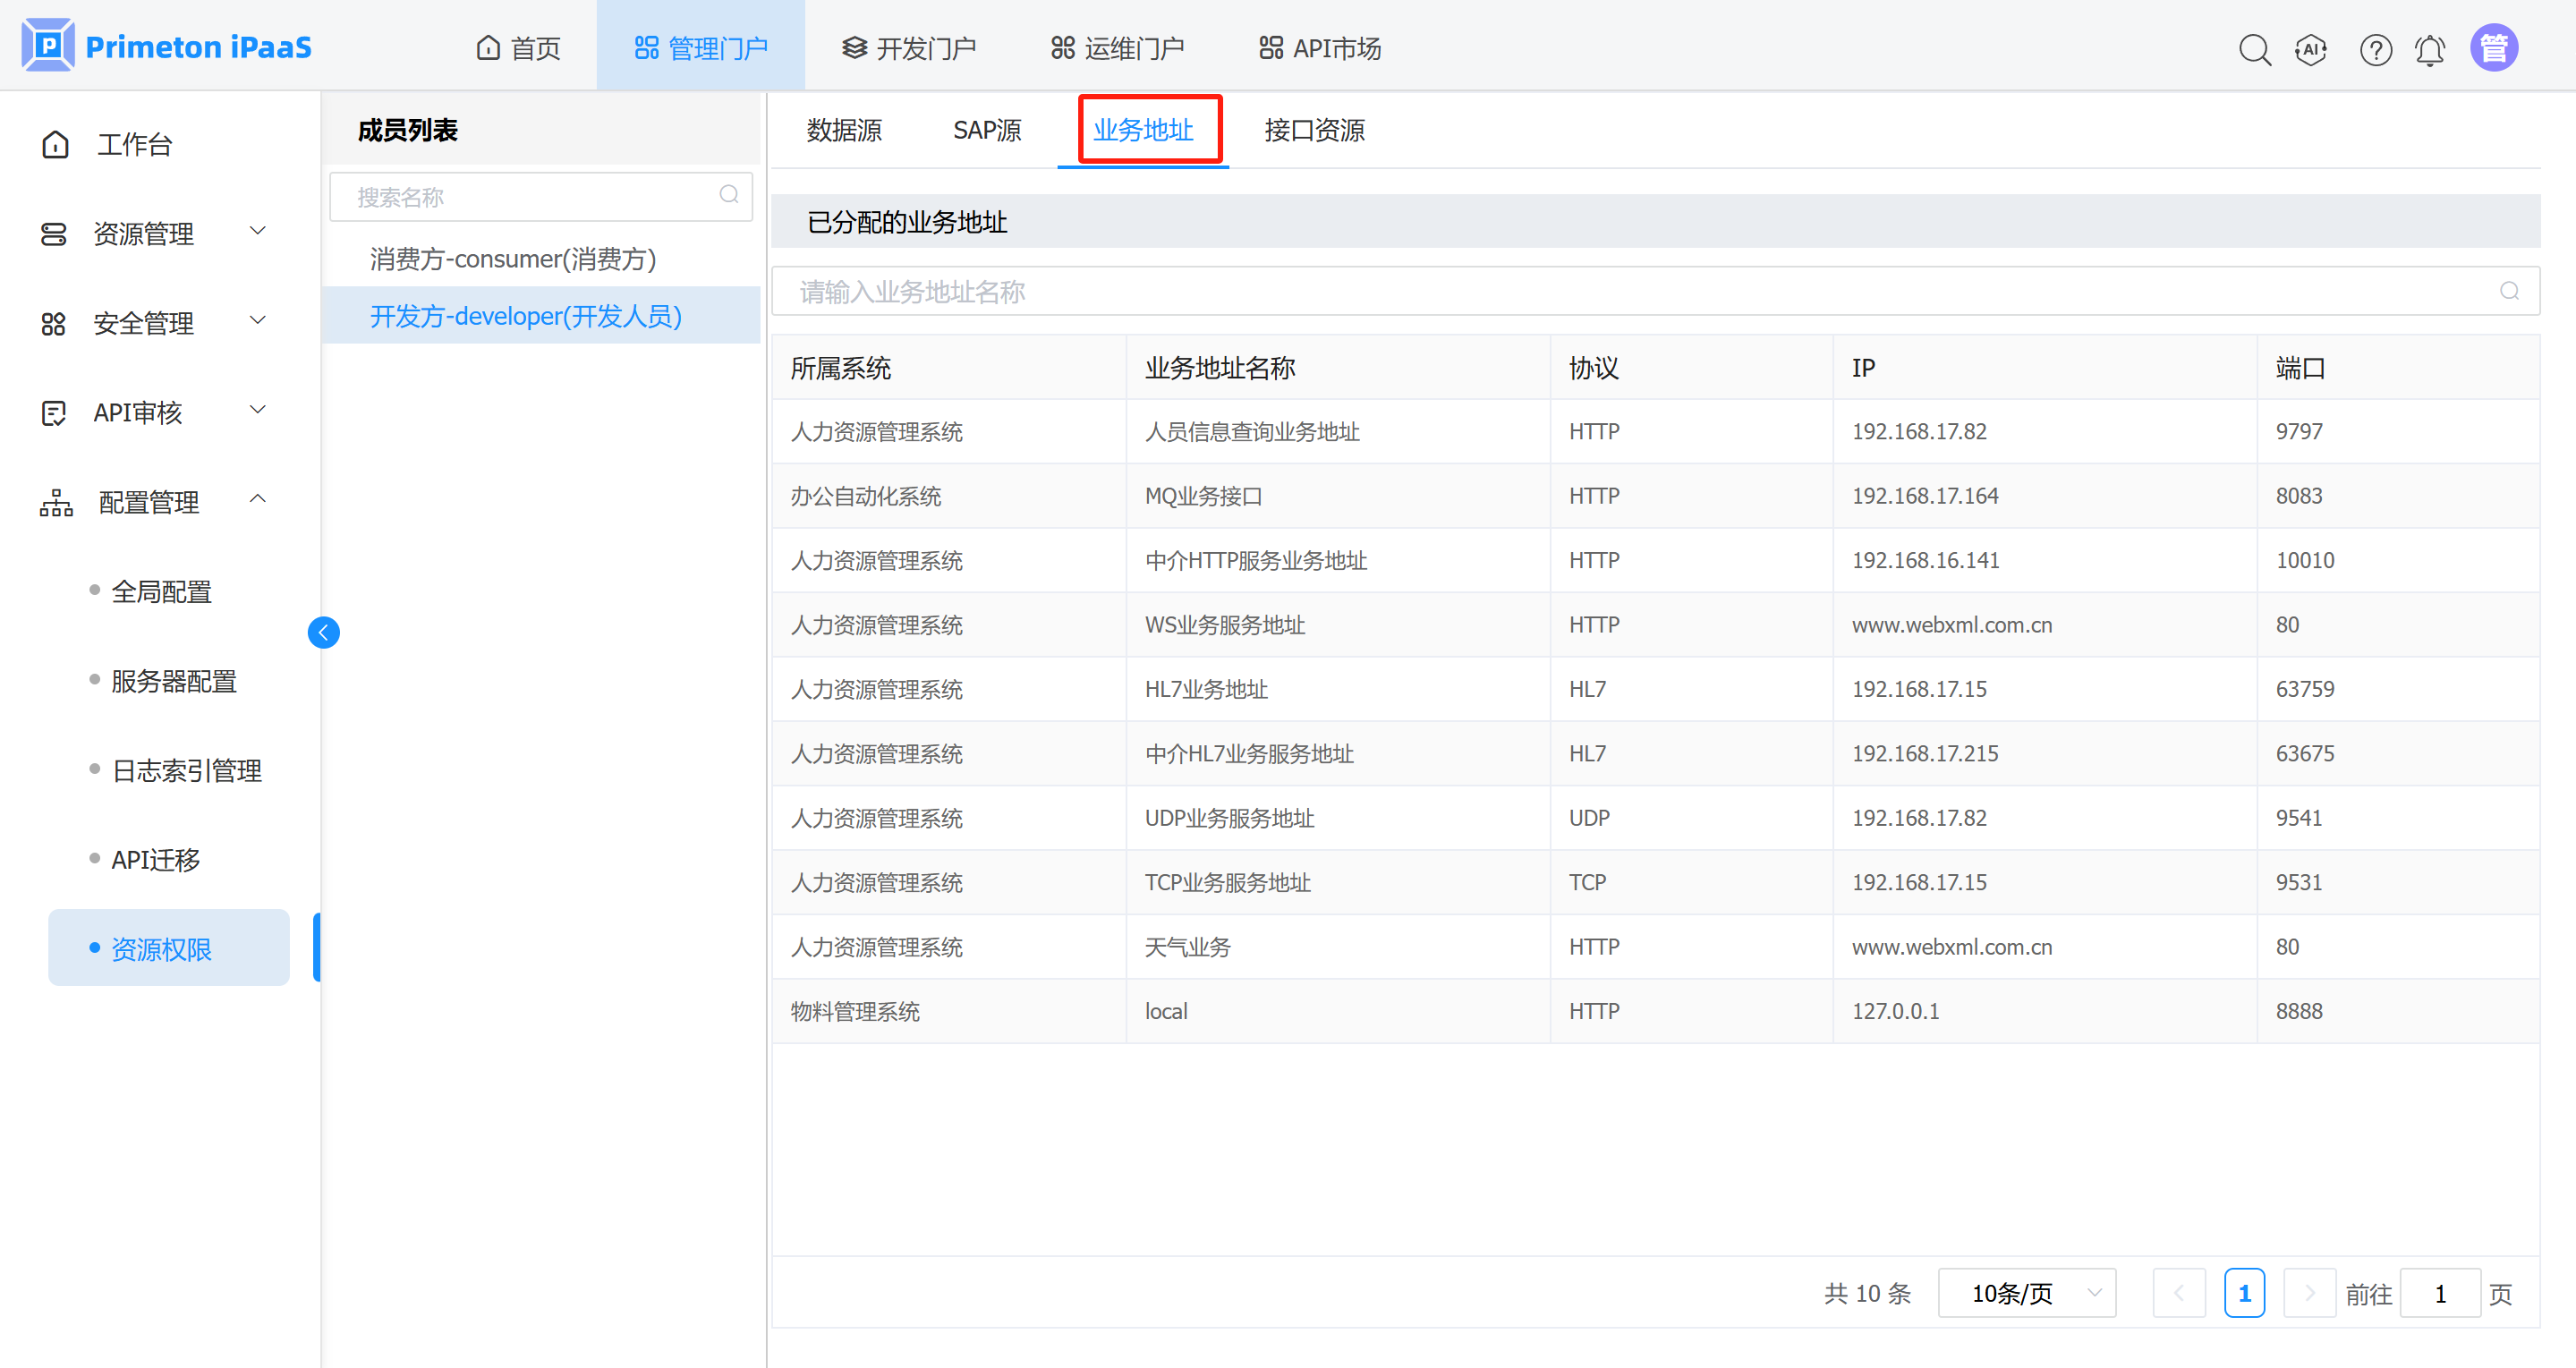
Task: Open the AI assistant icon
Action: (x=2311, y=49)
